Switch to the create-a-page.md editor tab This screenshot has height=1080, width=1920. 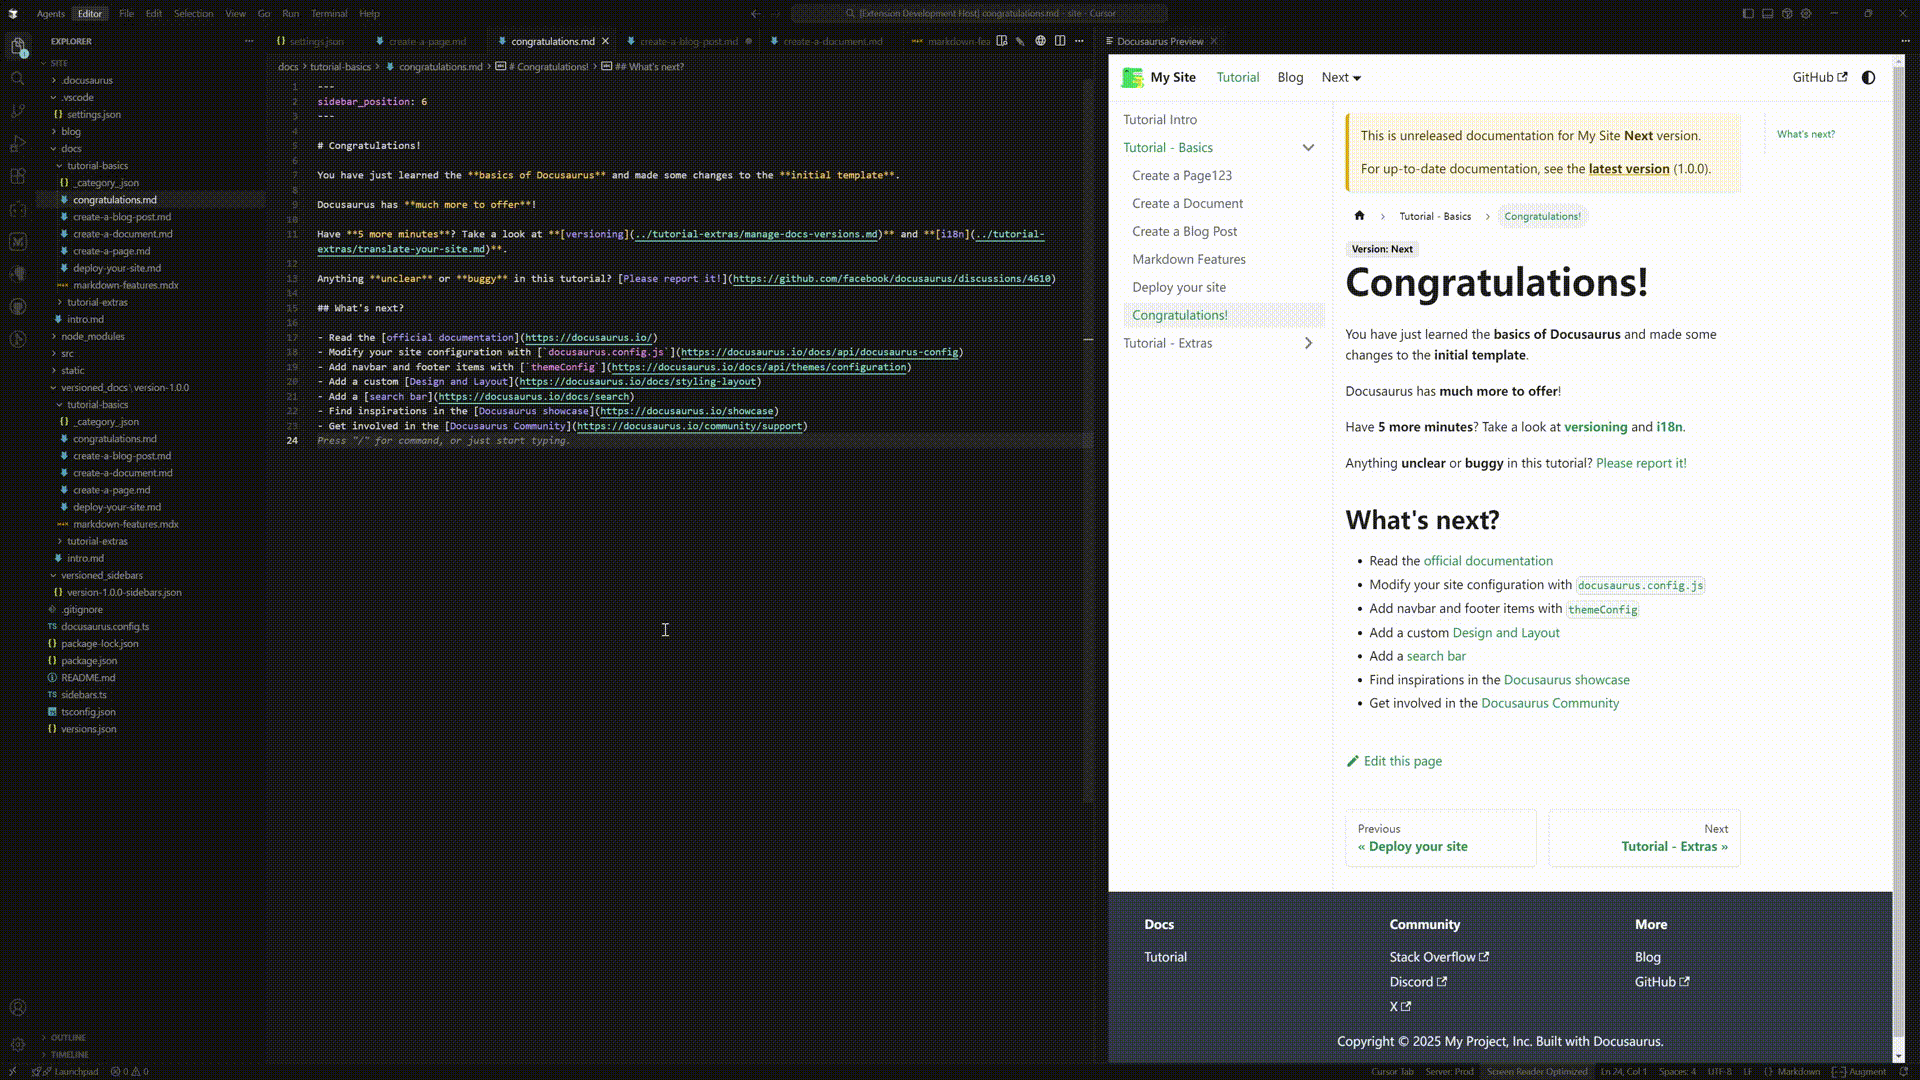(427, 41)
